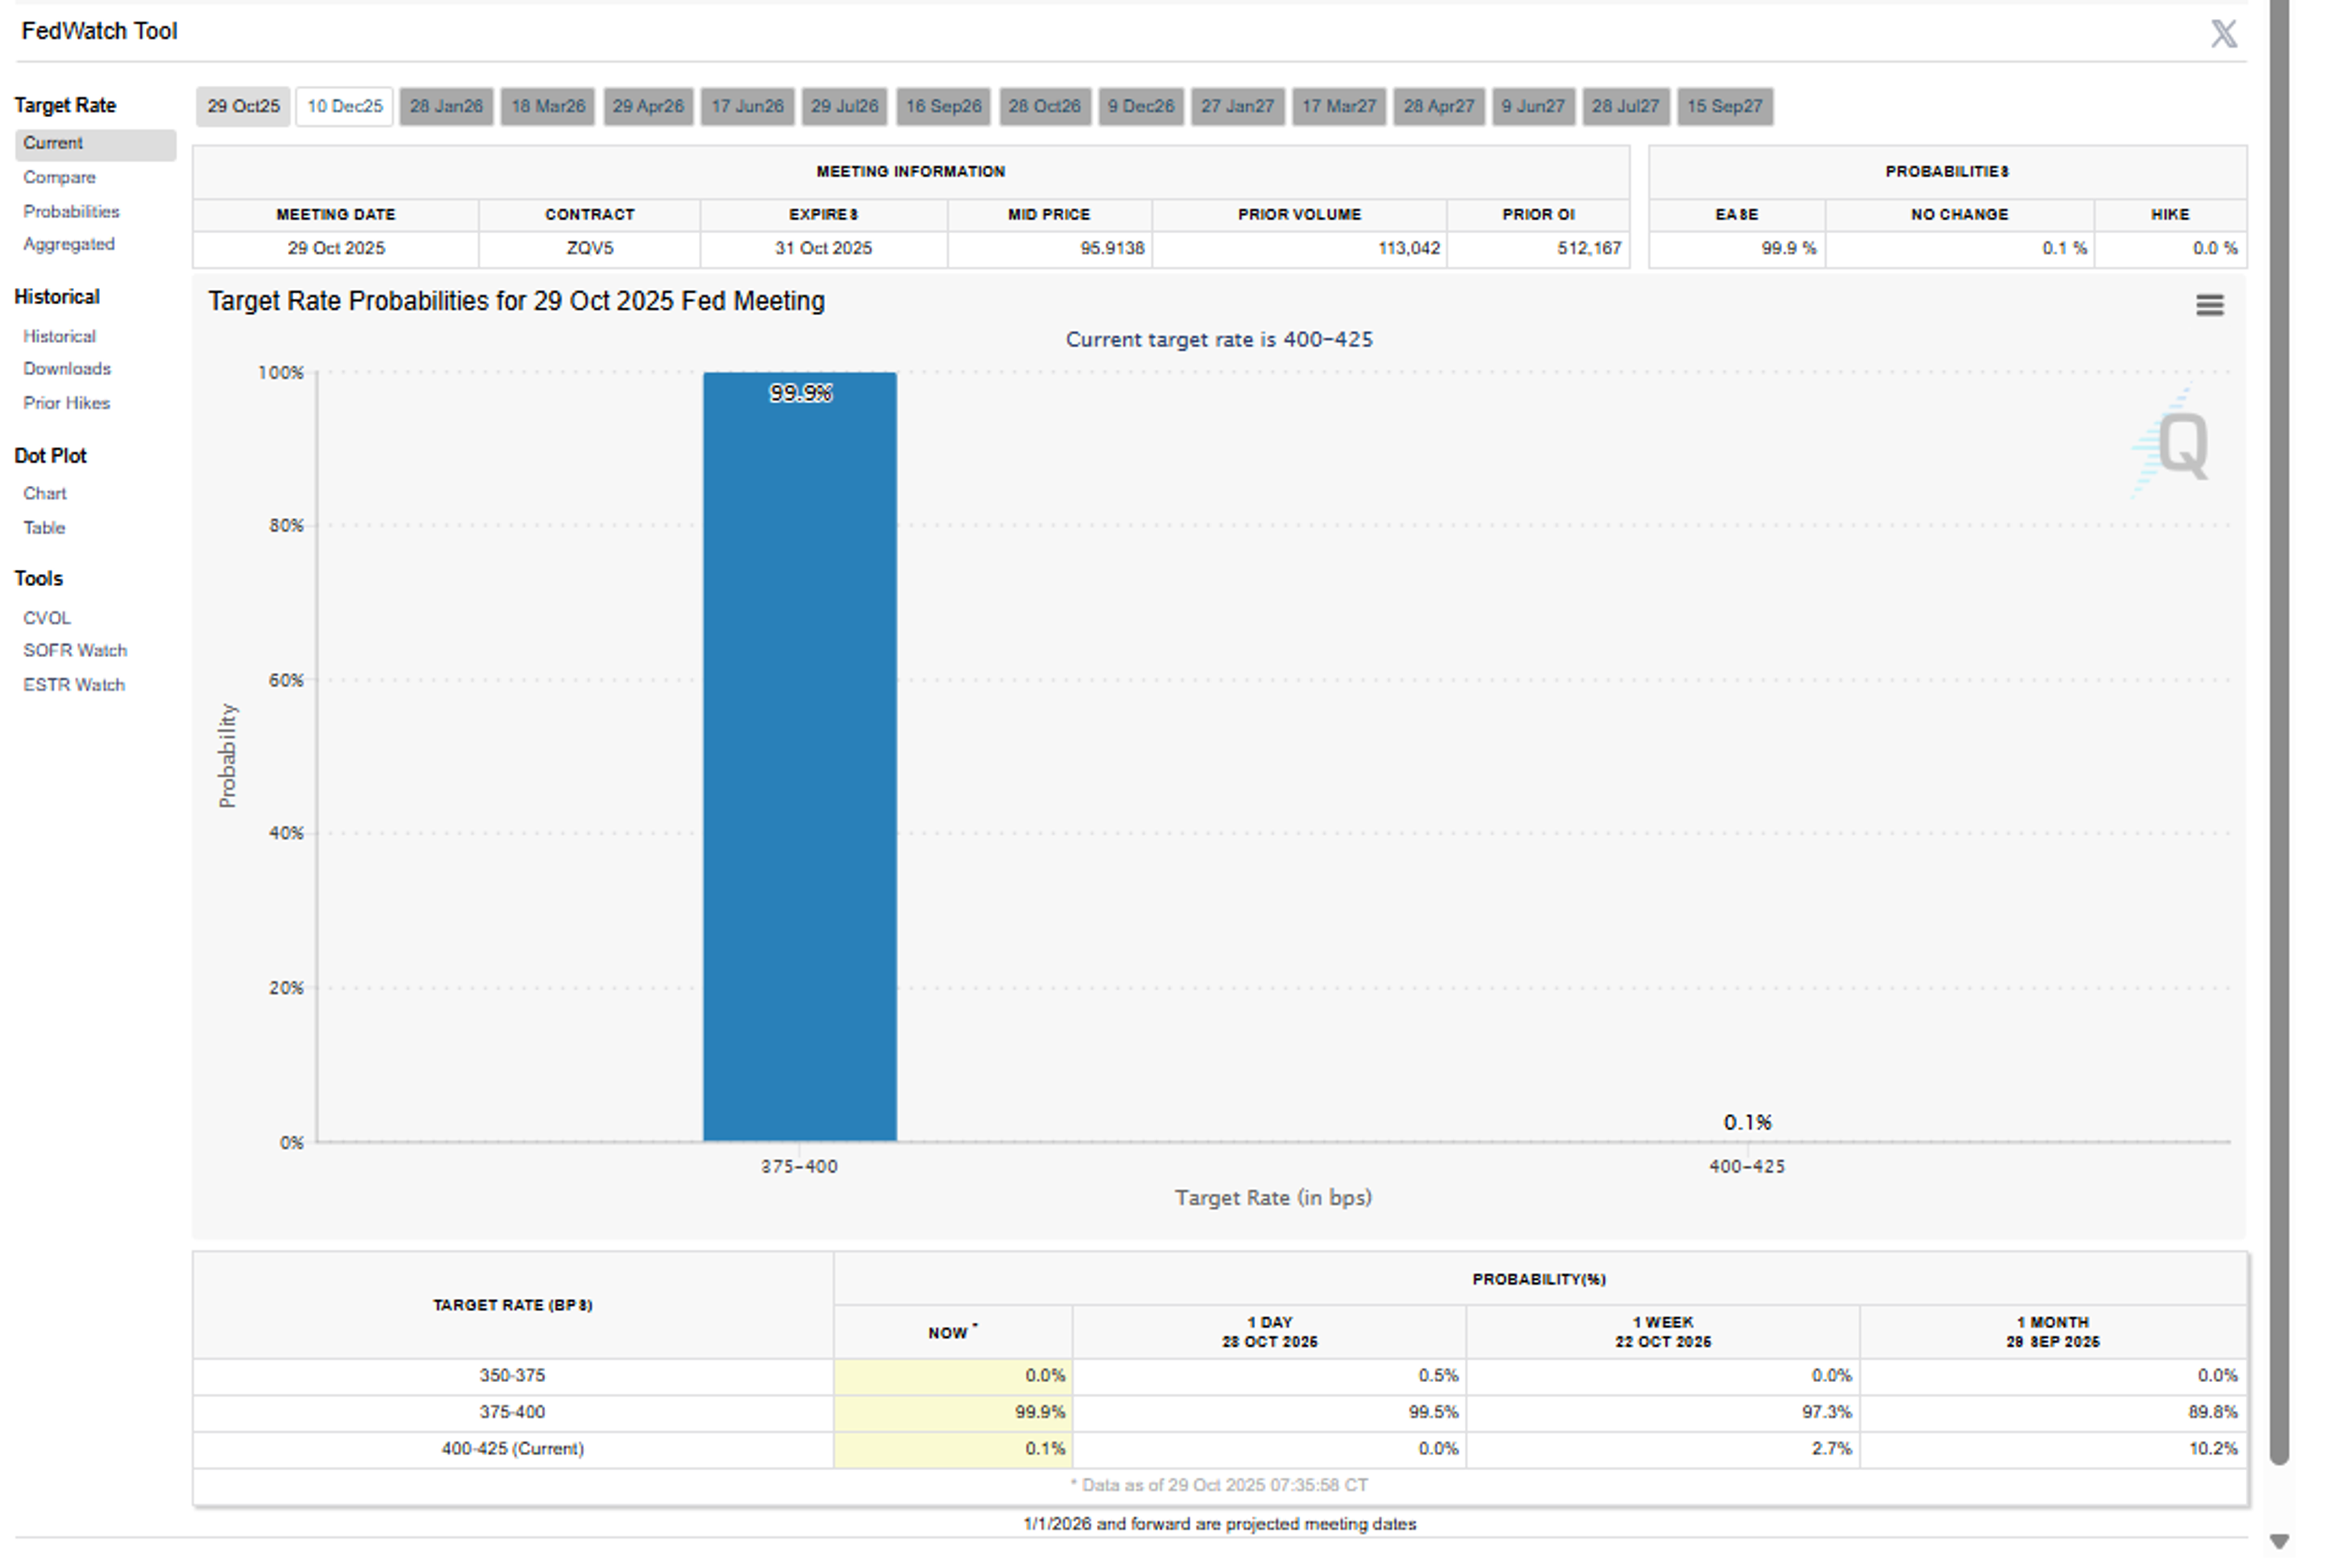The width and height of the screenshot is (2332, 1568).
Task: Open the 15 Sep27 meeting tab
Action: tap(1724, 106)
